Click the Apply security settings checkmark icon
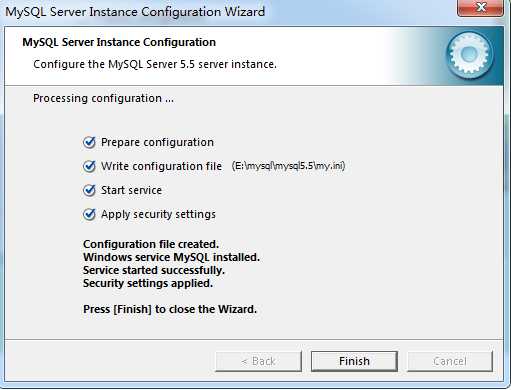Image resolution: width=511 pixels, height=390 pixels. click(89, 214)
